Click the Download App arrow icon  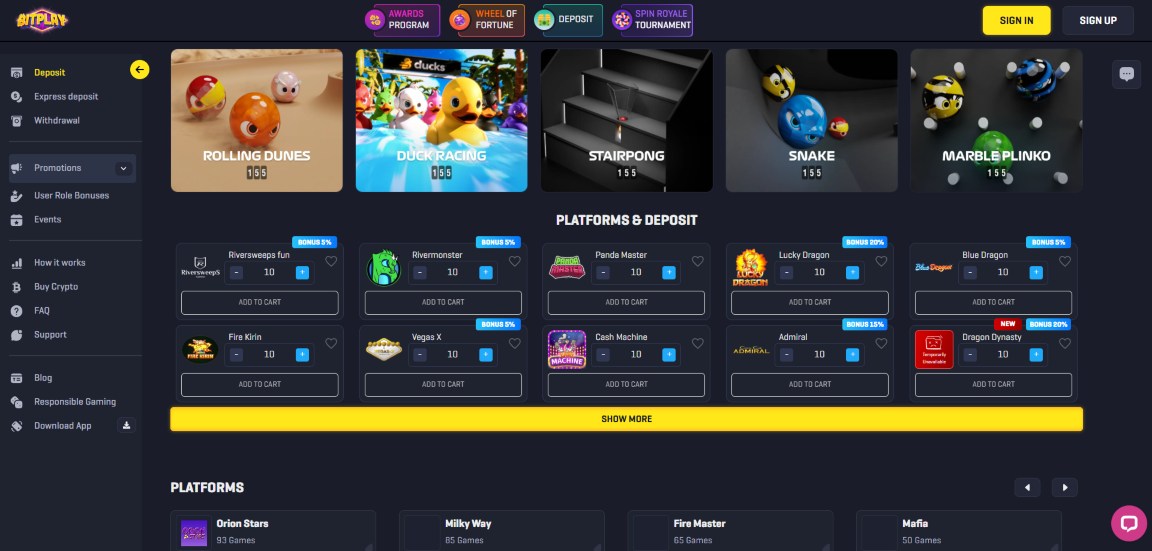click(x=126, y=425)
